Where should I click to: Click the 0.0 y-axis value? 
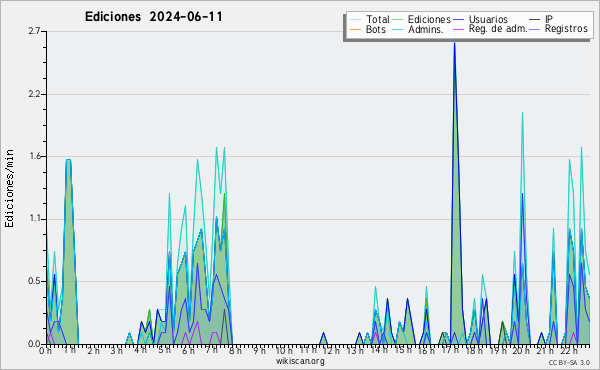34,344
